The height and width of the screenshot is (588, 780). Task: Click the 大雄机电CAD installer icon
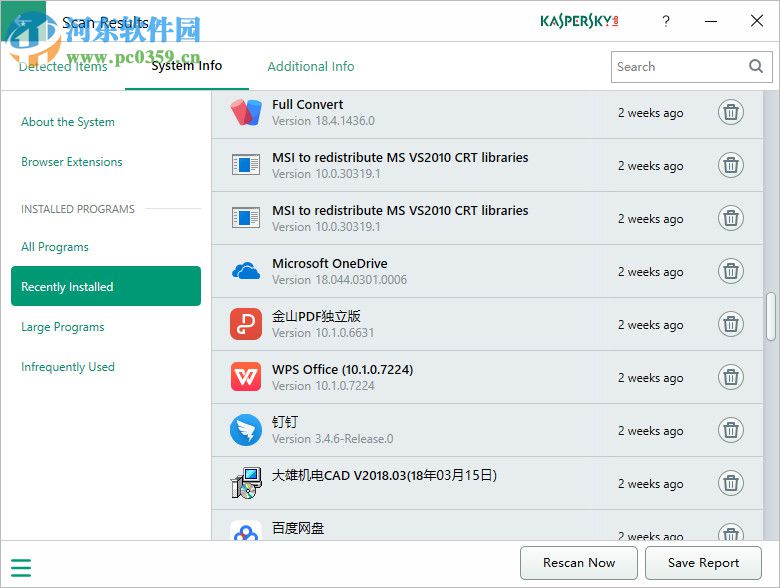[x=246, y=483]
